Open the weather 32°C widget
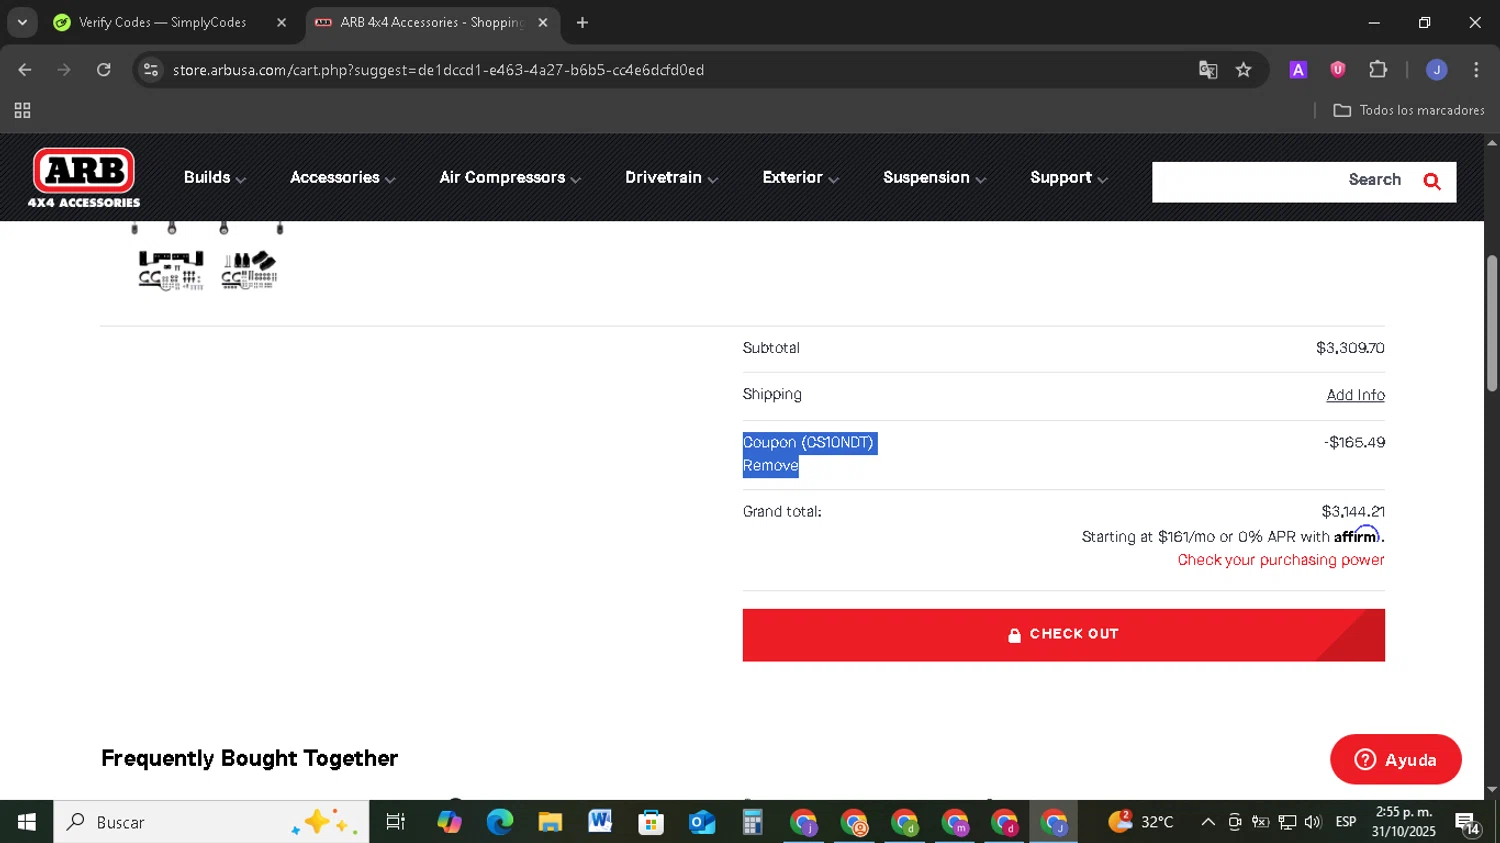Screen dimensions: 1500x843 coord(1140,822)
